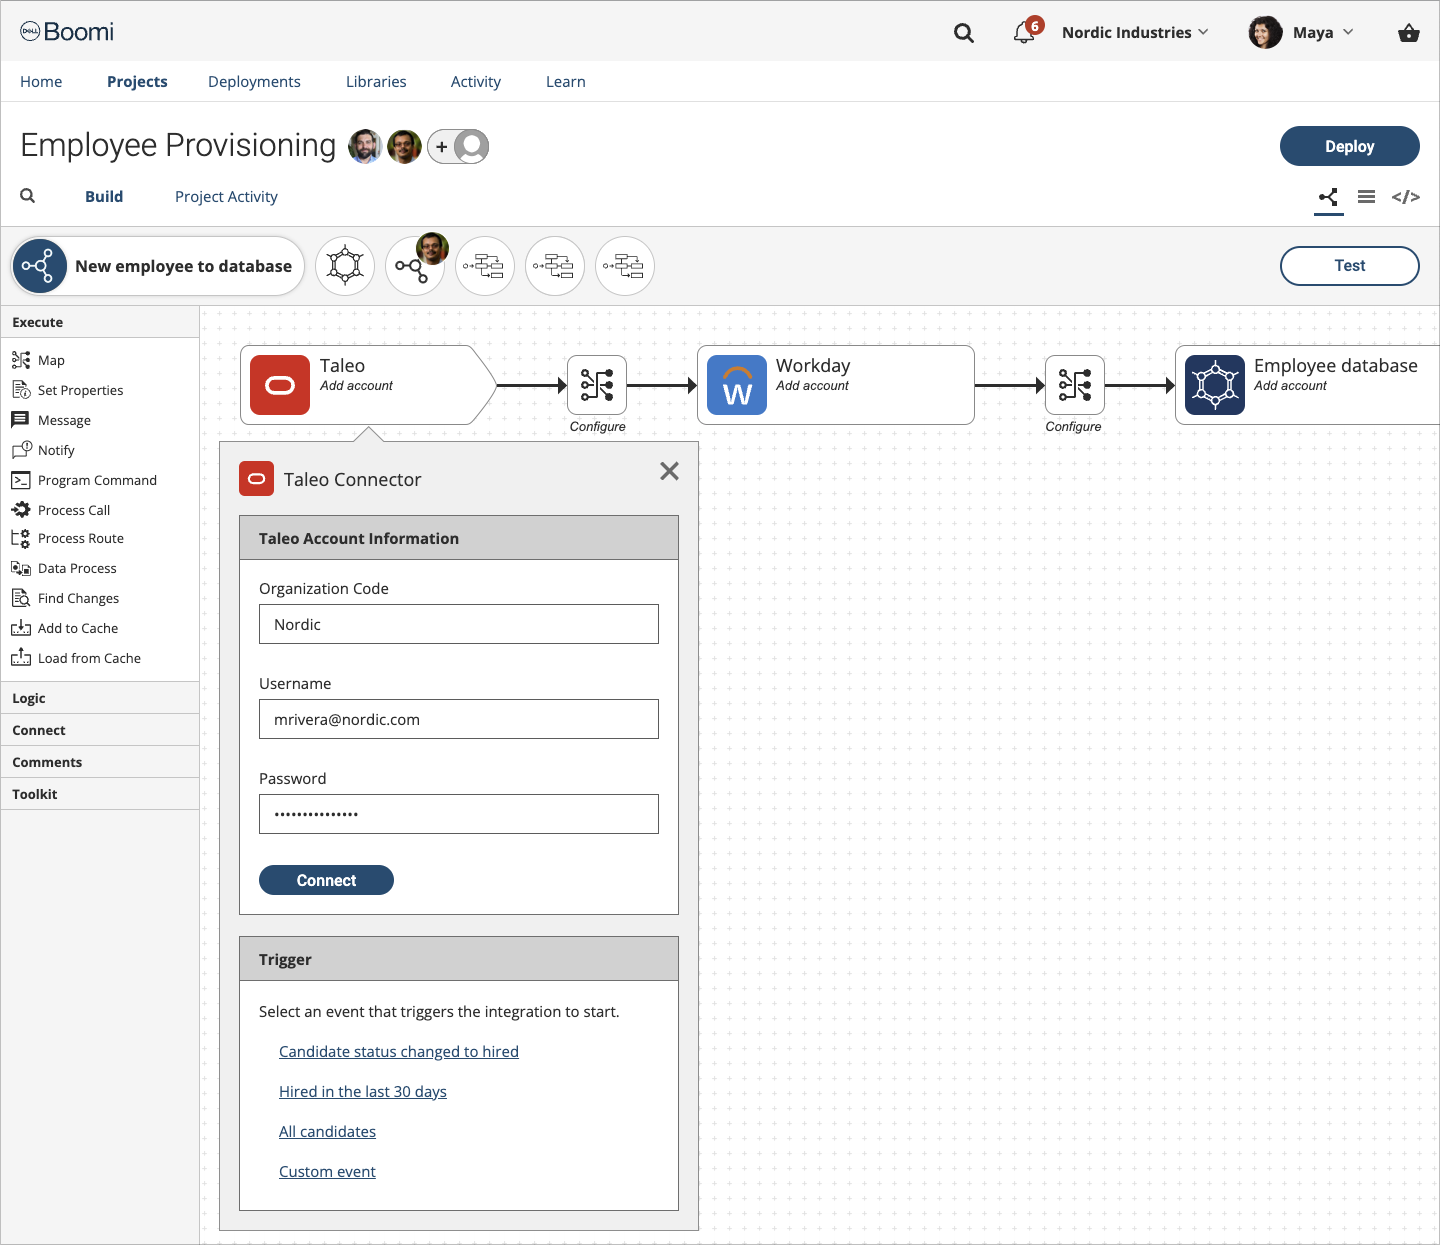Select Load from Cache shape
The width and height of the screenshot is (1440, 1245).
[x=76, y=658]
